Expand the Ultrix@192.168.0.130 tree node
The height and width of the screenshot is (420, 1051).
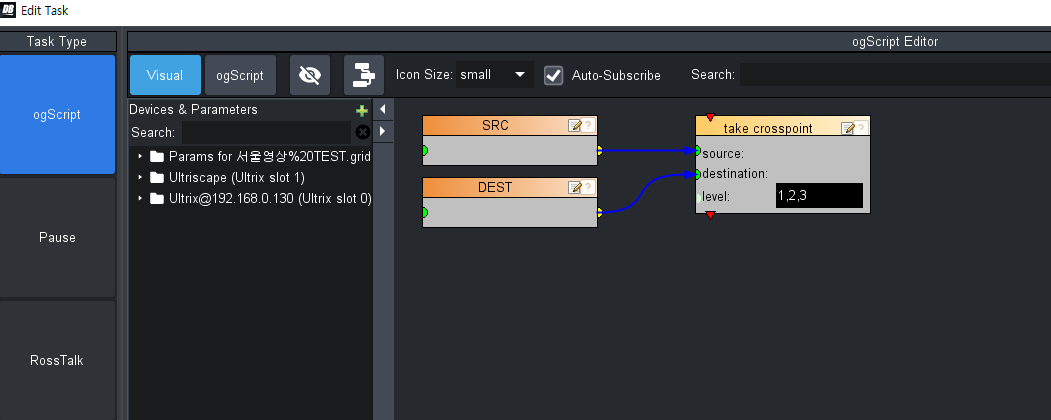[x=141, y=198]
